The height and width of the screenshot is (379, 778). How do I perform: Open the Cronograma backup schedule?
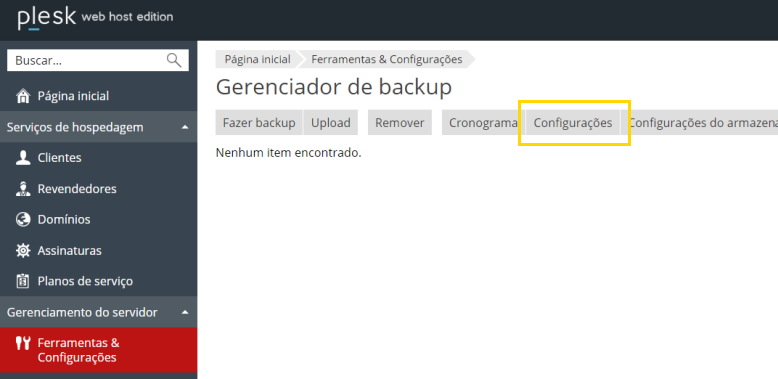click(483, 123)
